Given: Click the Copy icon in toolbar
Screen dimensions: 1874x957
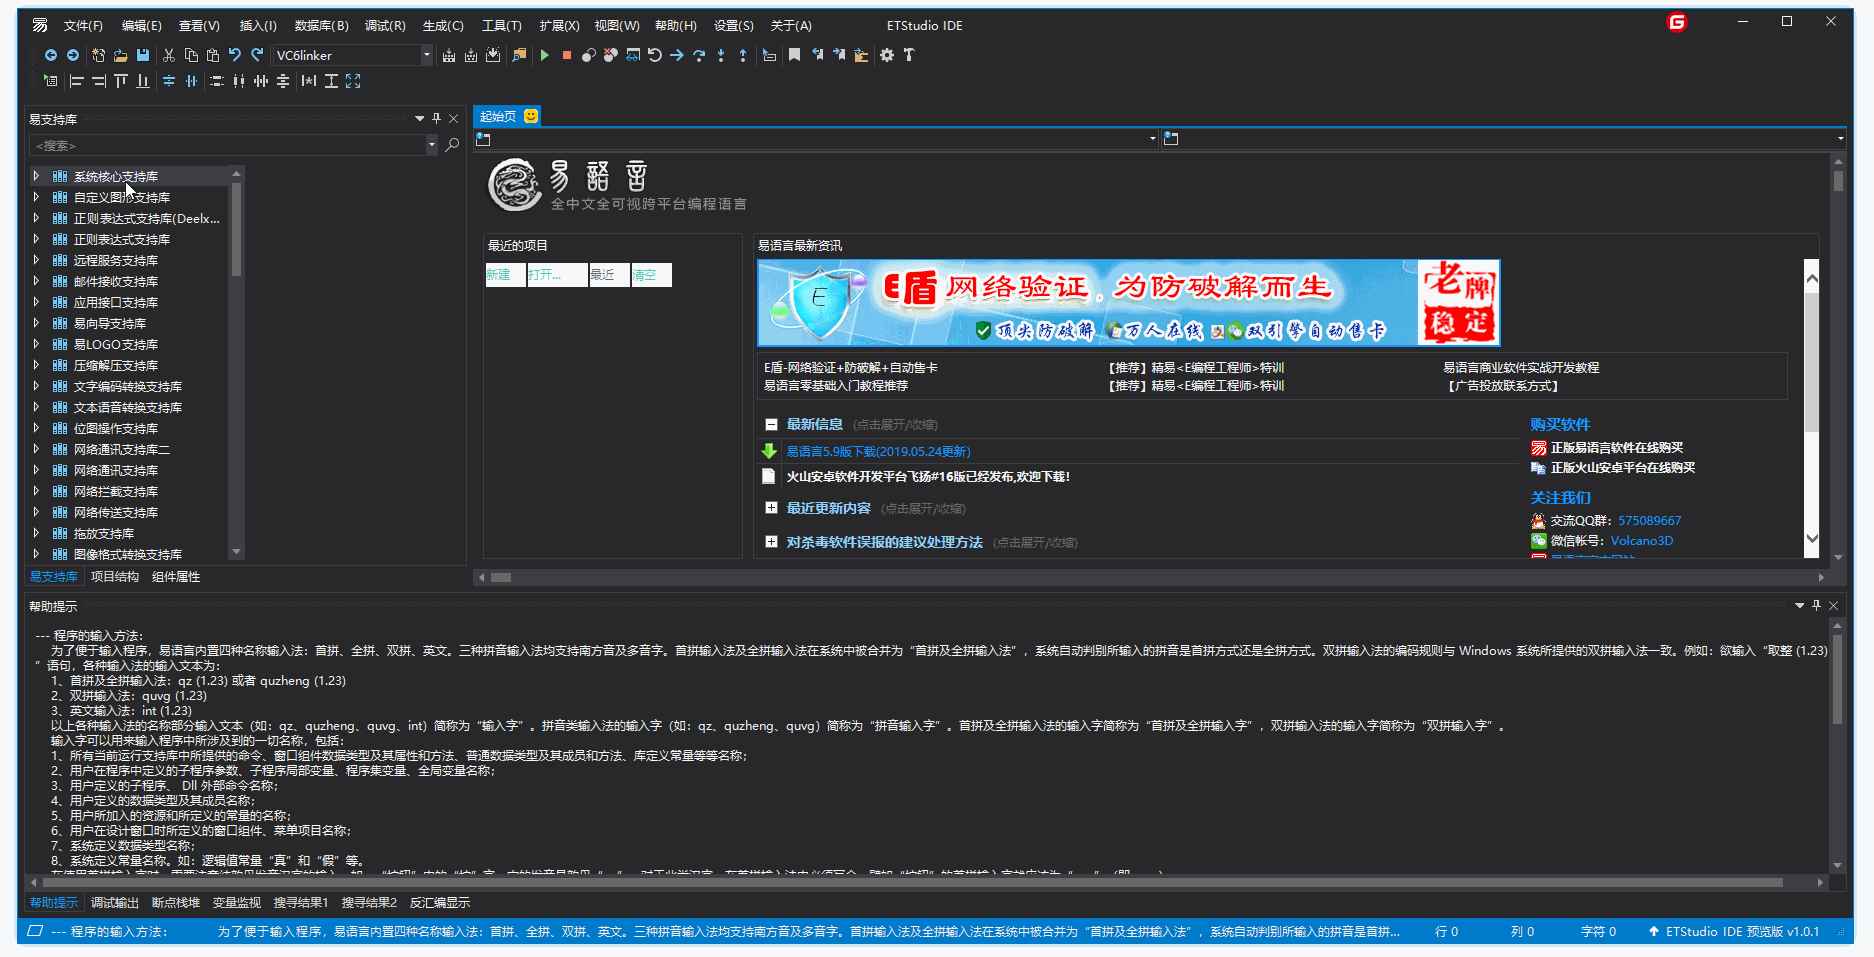Looking at the screenshot, I should [191, 55].
